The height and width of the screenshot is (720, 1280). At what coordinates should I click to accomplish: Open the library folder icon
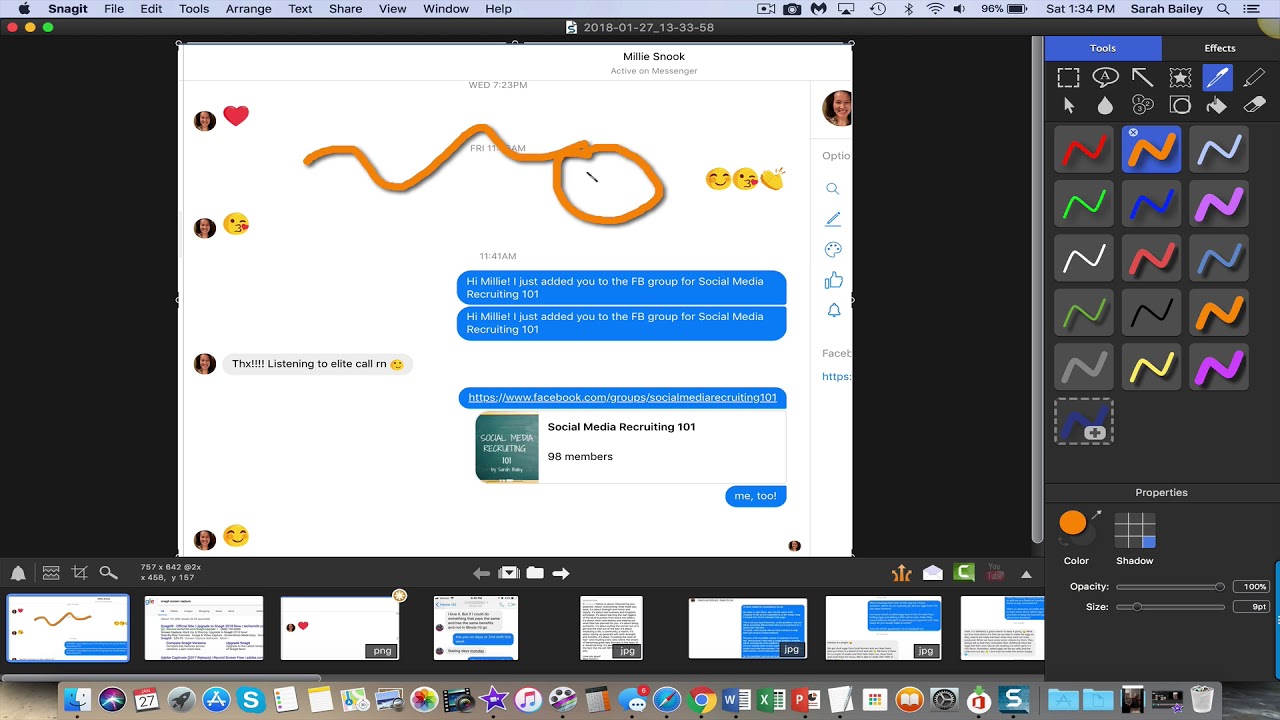click(535, 573)
